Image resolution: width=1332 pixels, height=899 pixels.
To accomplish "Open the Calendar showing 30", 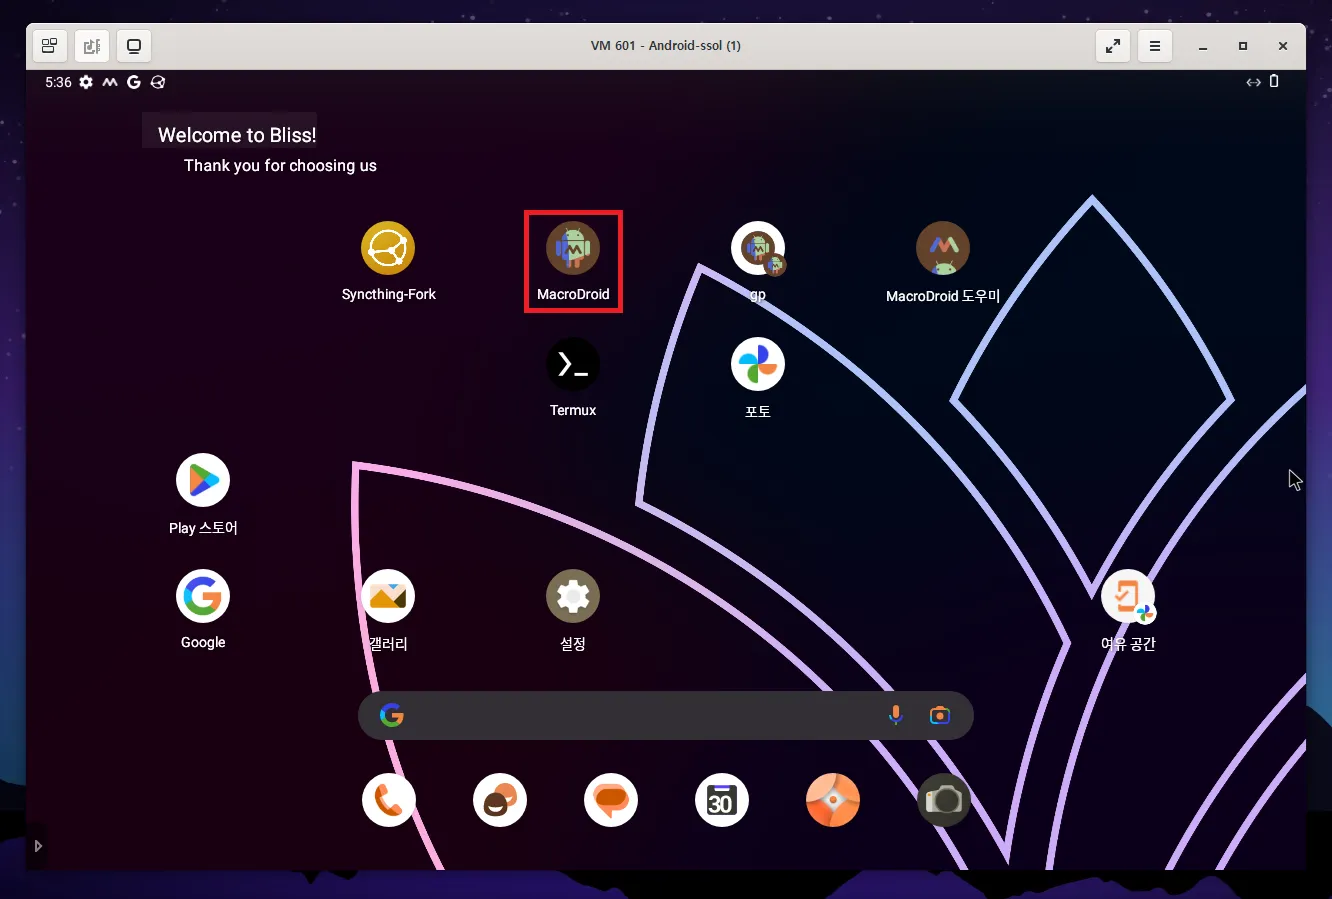I will point(722,800).
